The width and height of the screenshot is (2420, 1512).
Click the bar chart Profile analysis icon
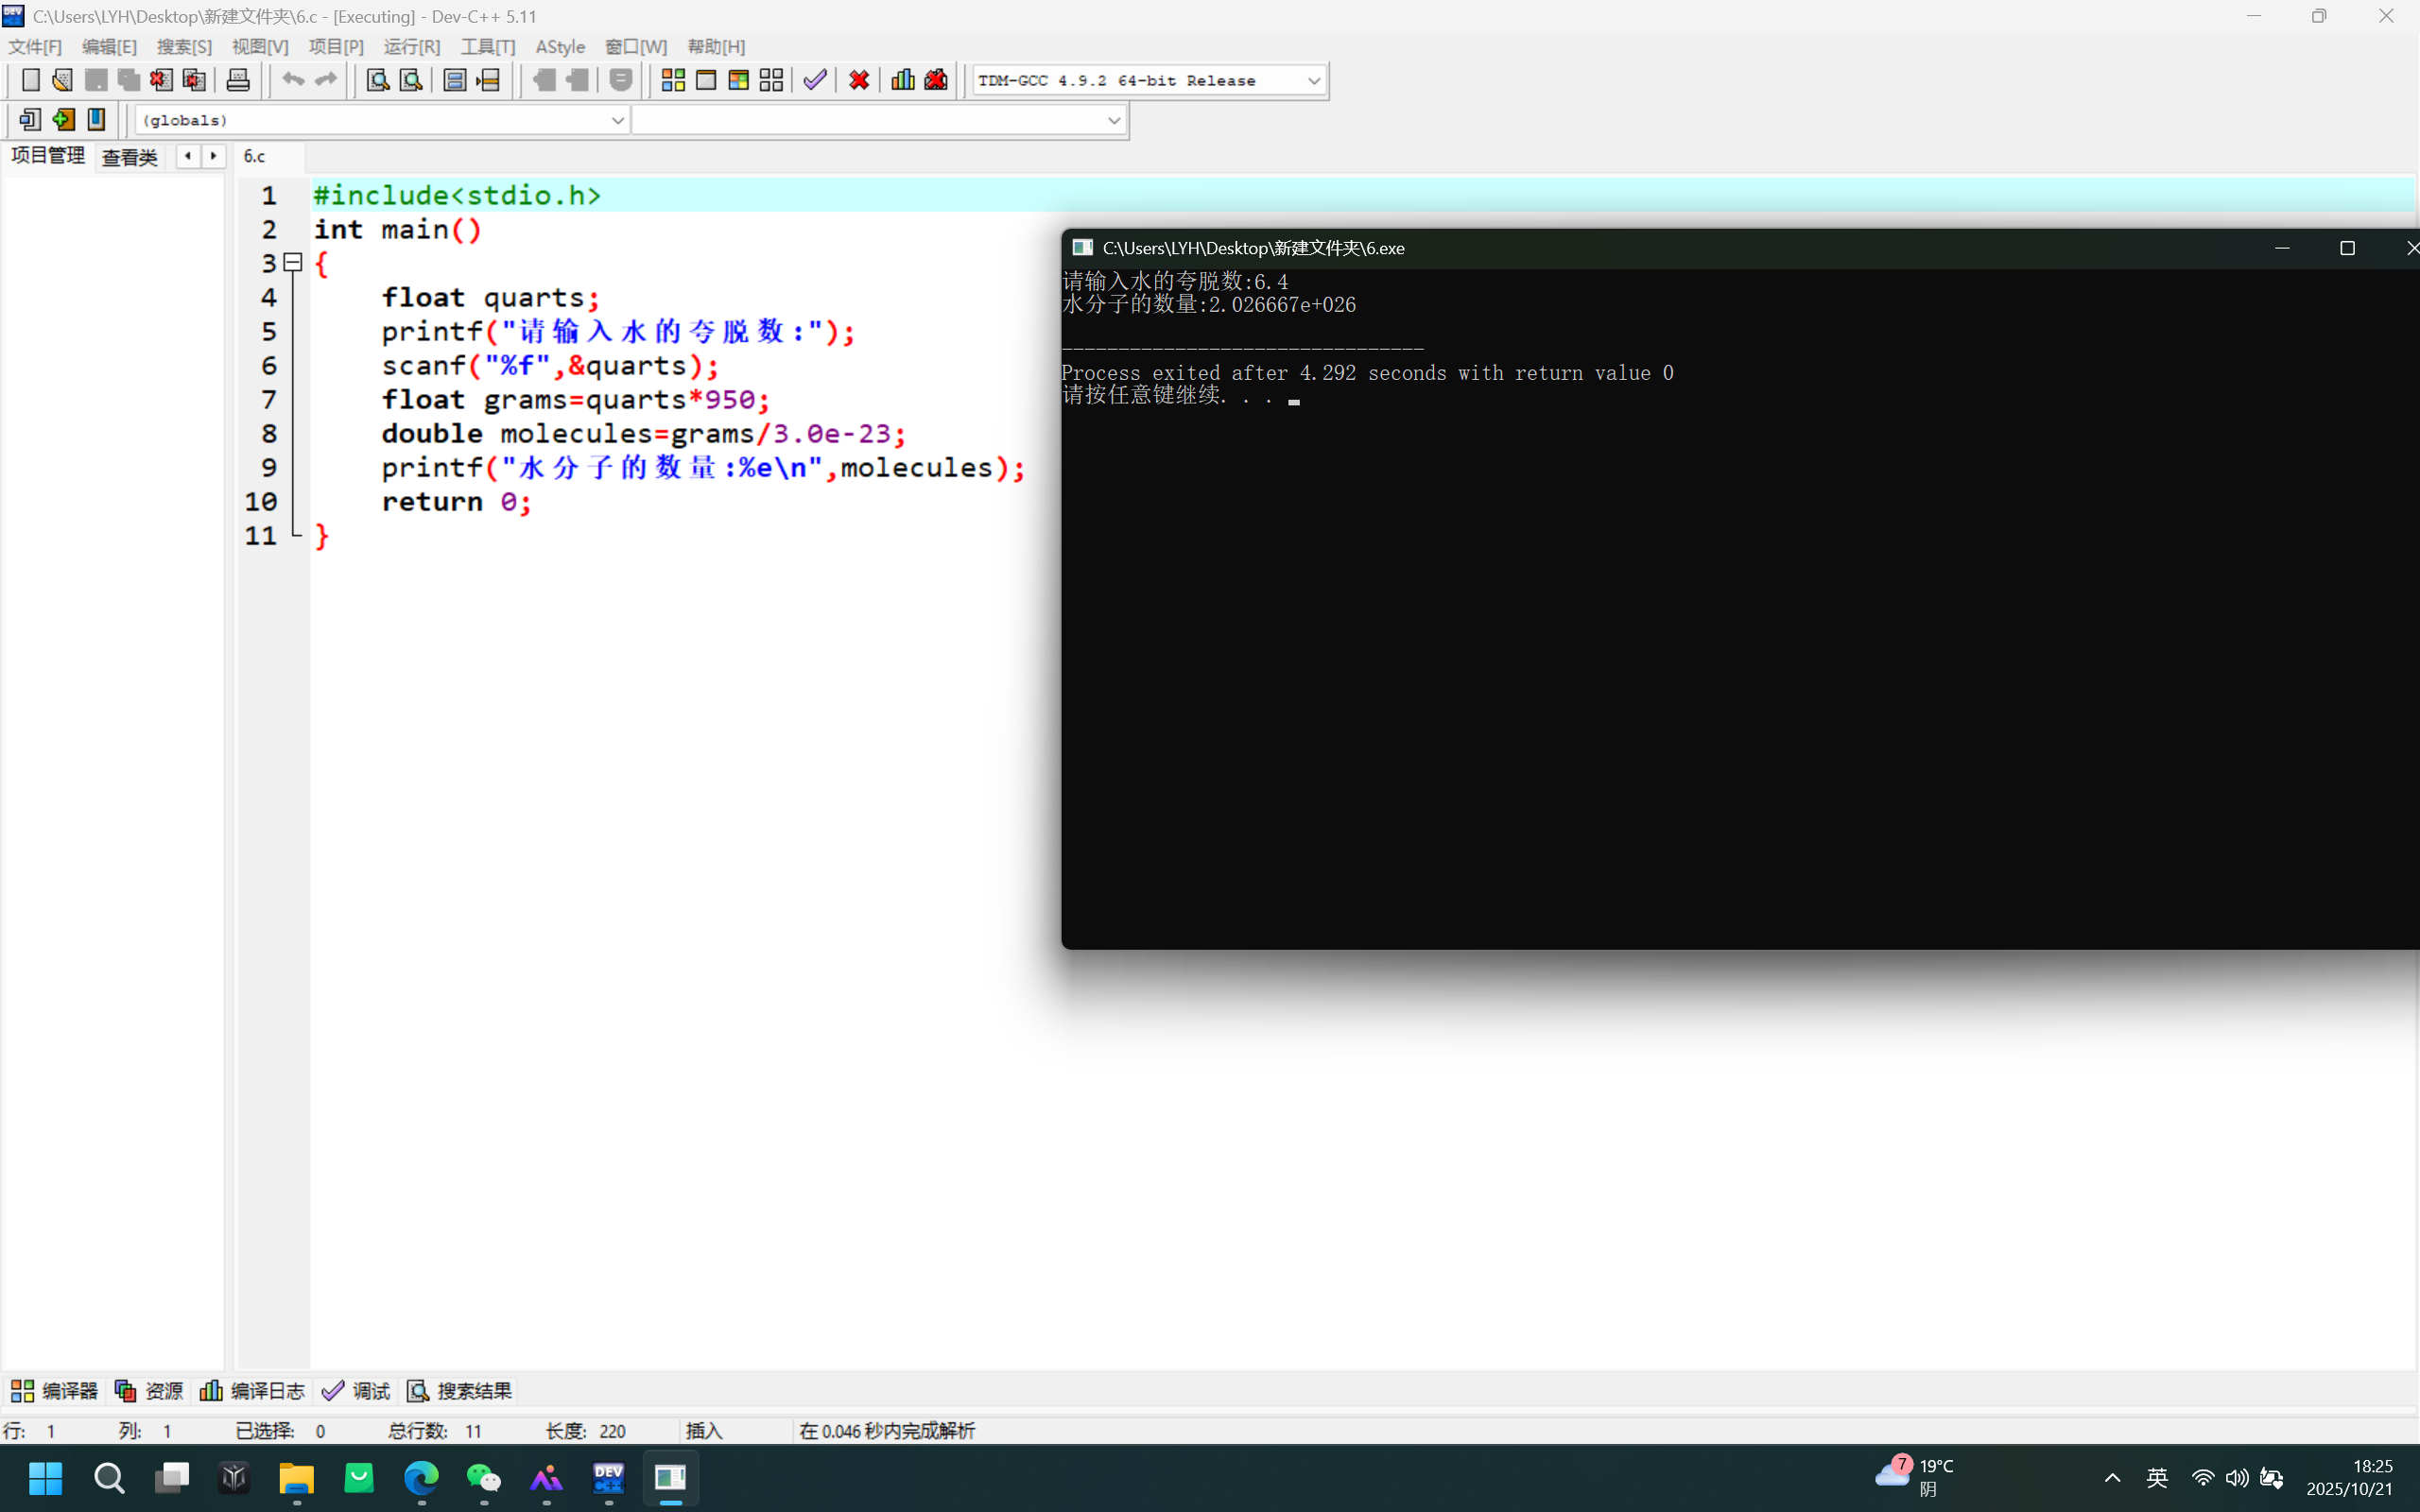pyautogui.click(x=902, y=80)
